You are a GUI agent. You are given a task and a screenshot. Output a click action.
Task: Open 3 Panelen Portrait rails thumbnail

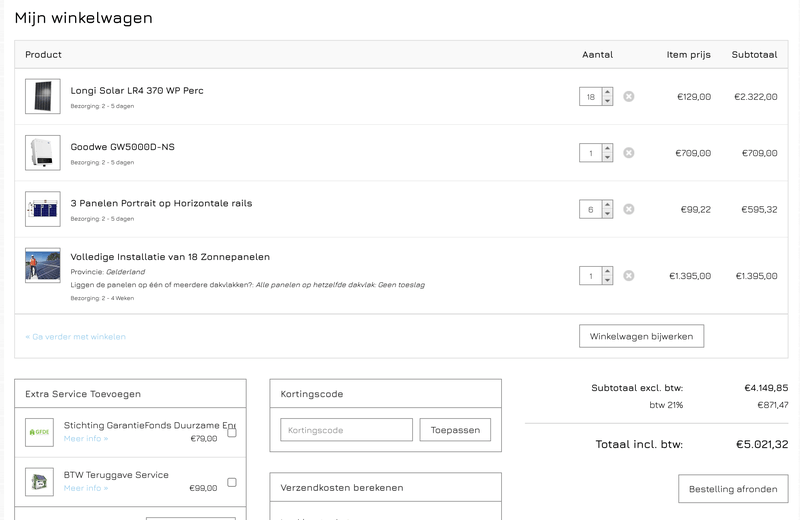tap(43, 209)
